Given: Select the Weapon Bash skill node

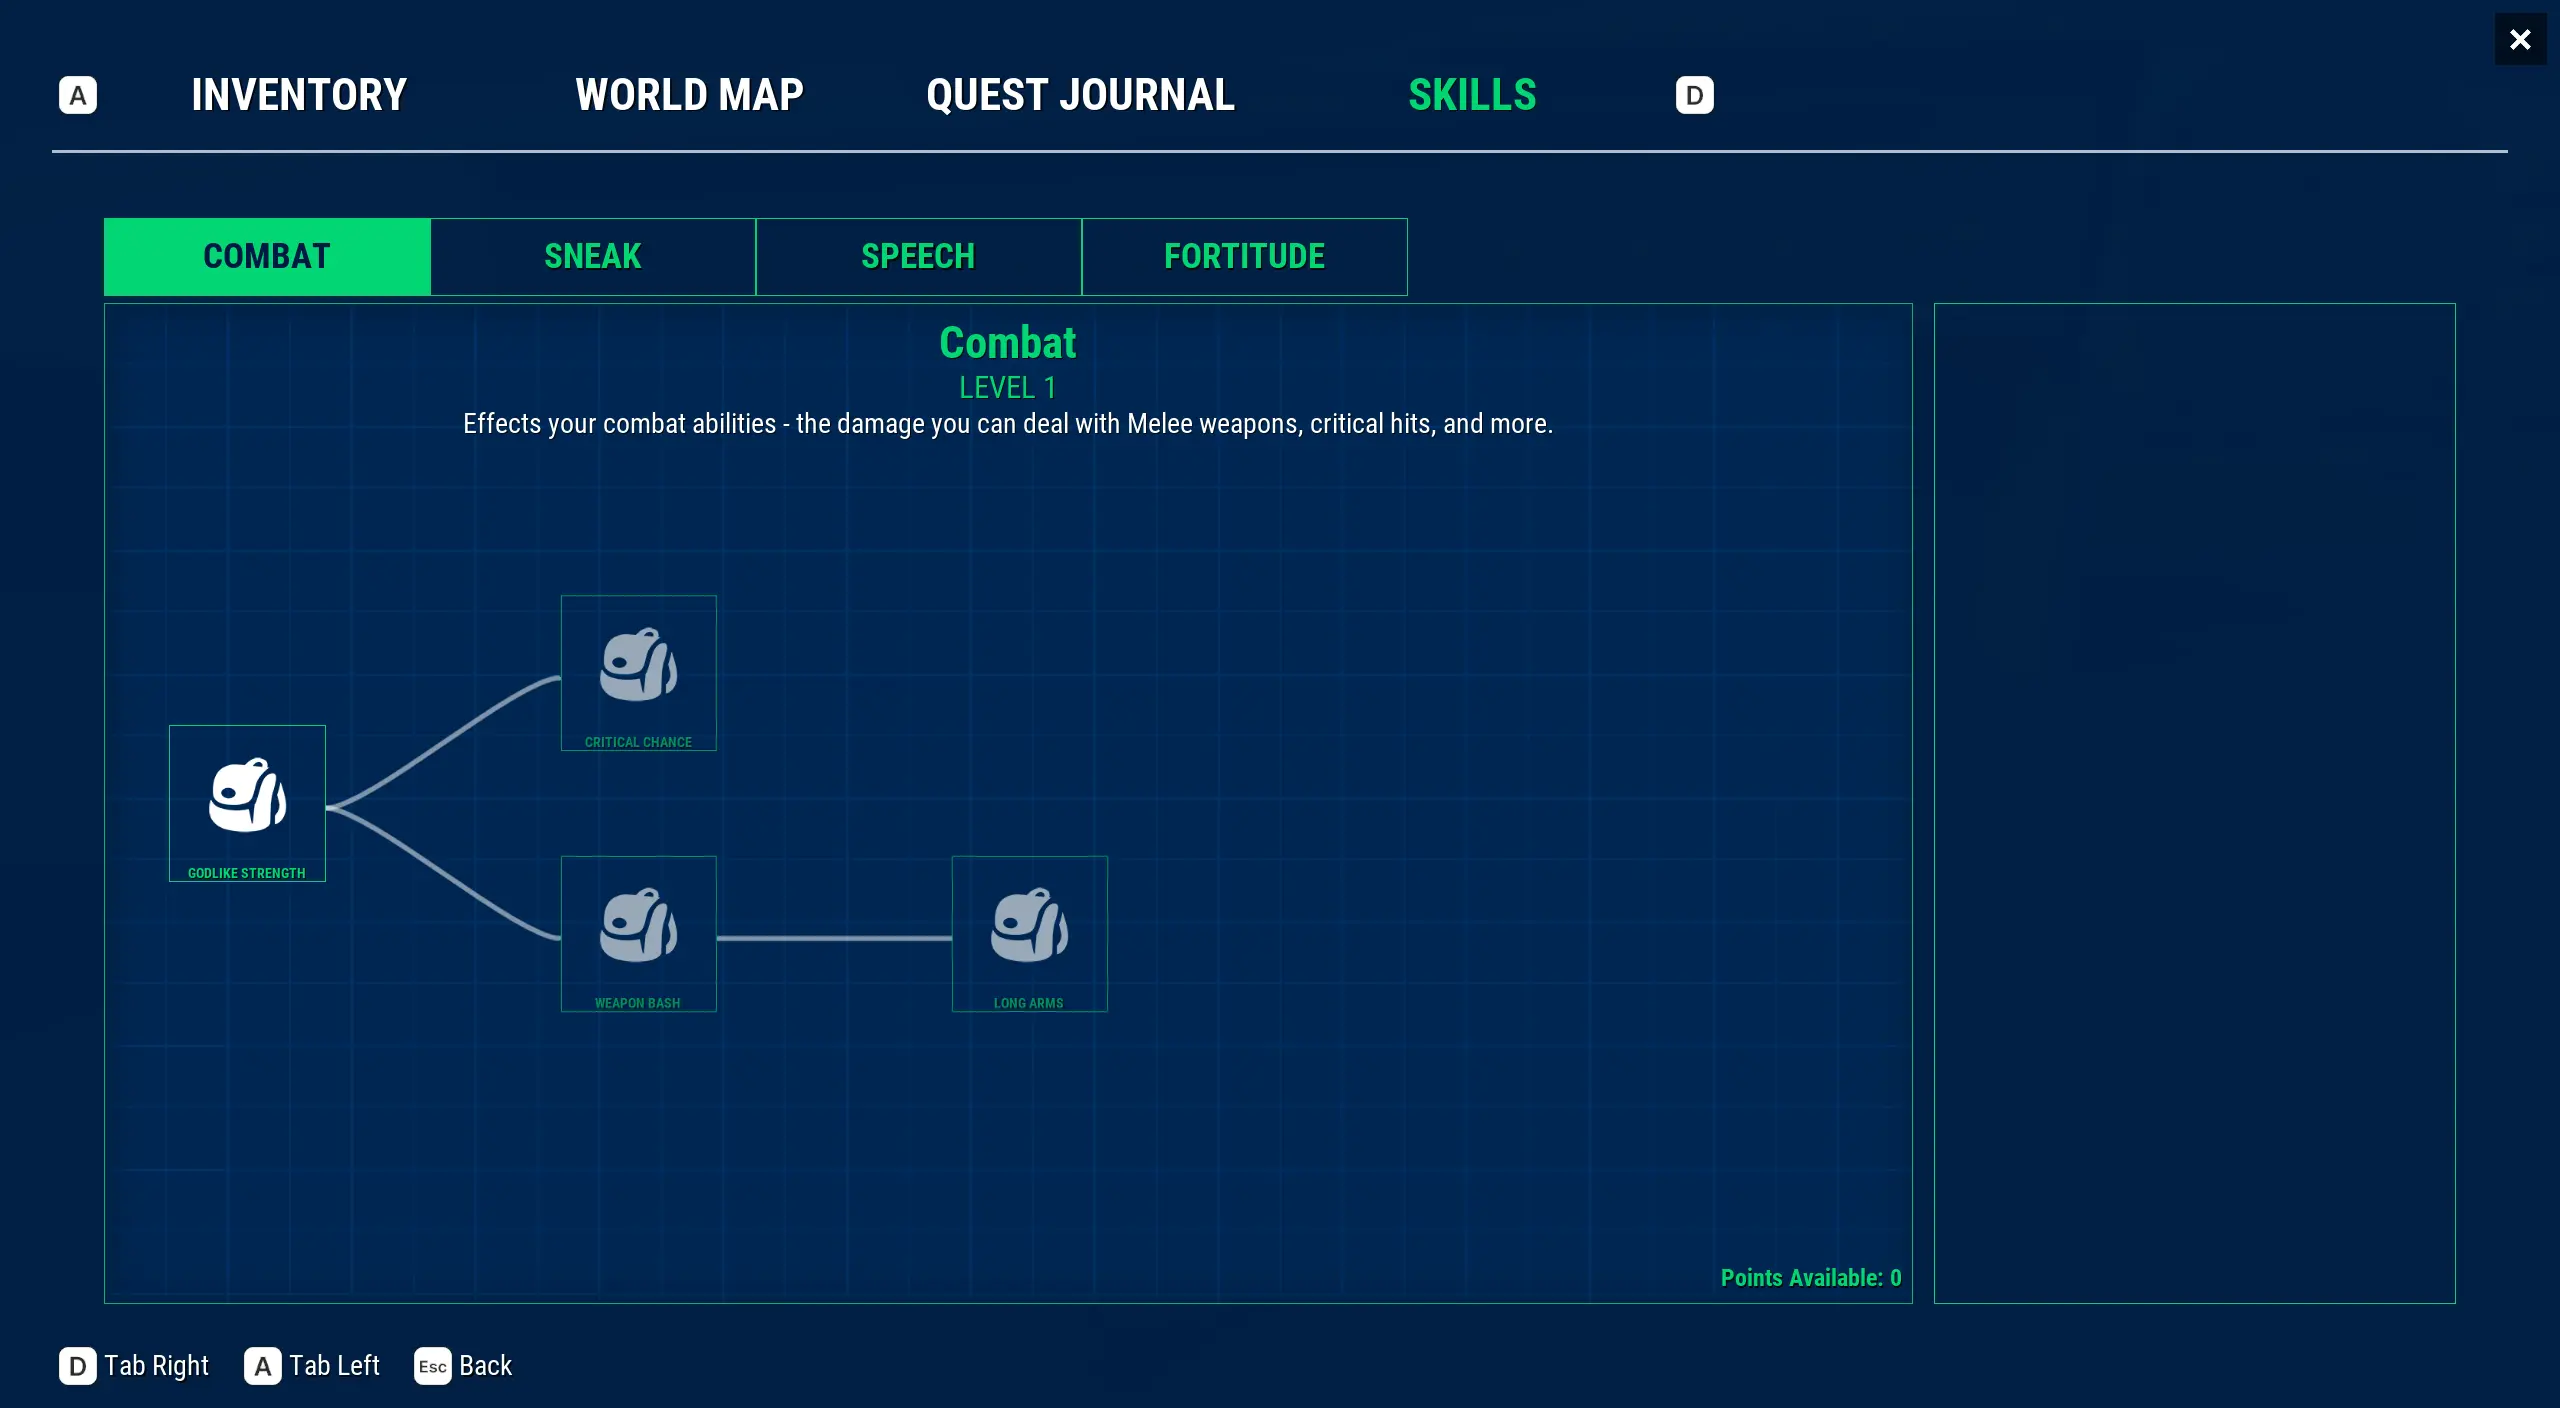Looking at the screenshot, I should coord(638,934).
